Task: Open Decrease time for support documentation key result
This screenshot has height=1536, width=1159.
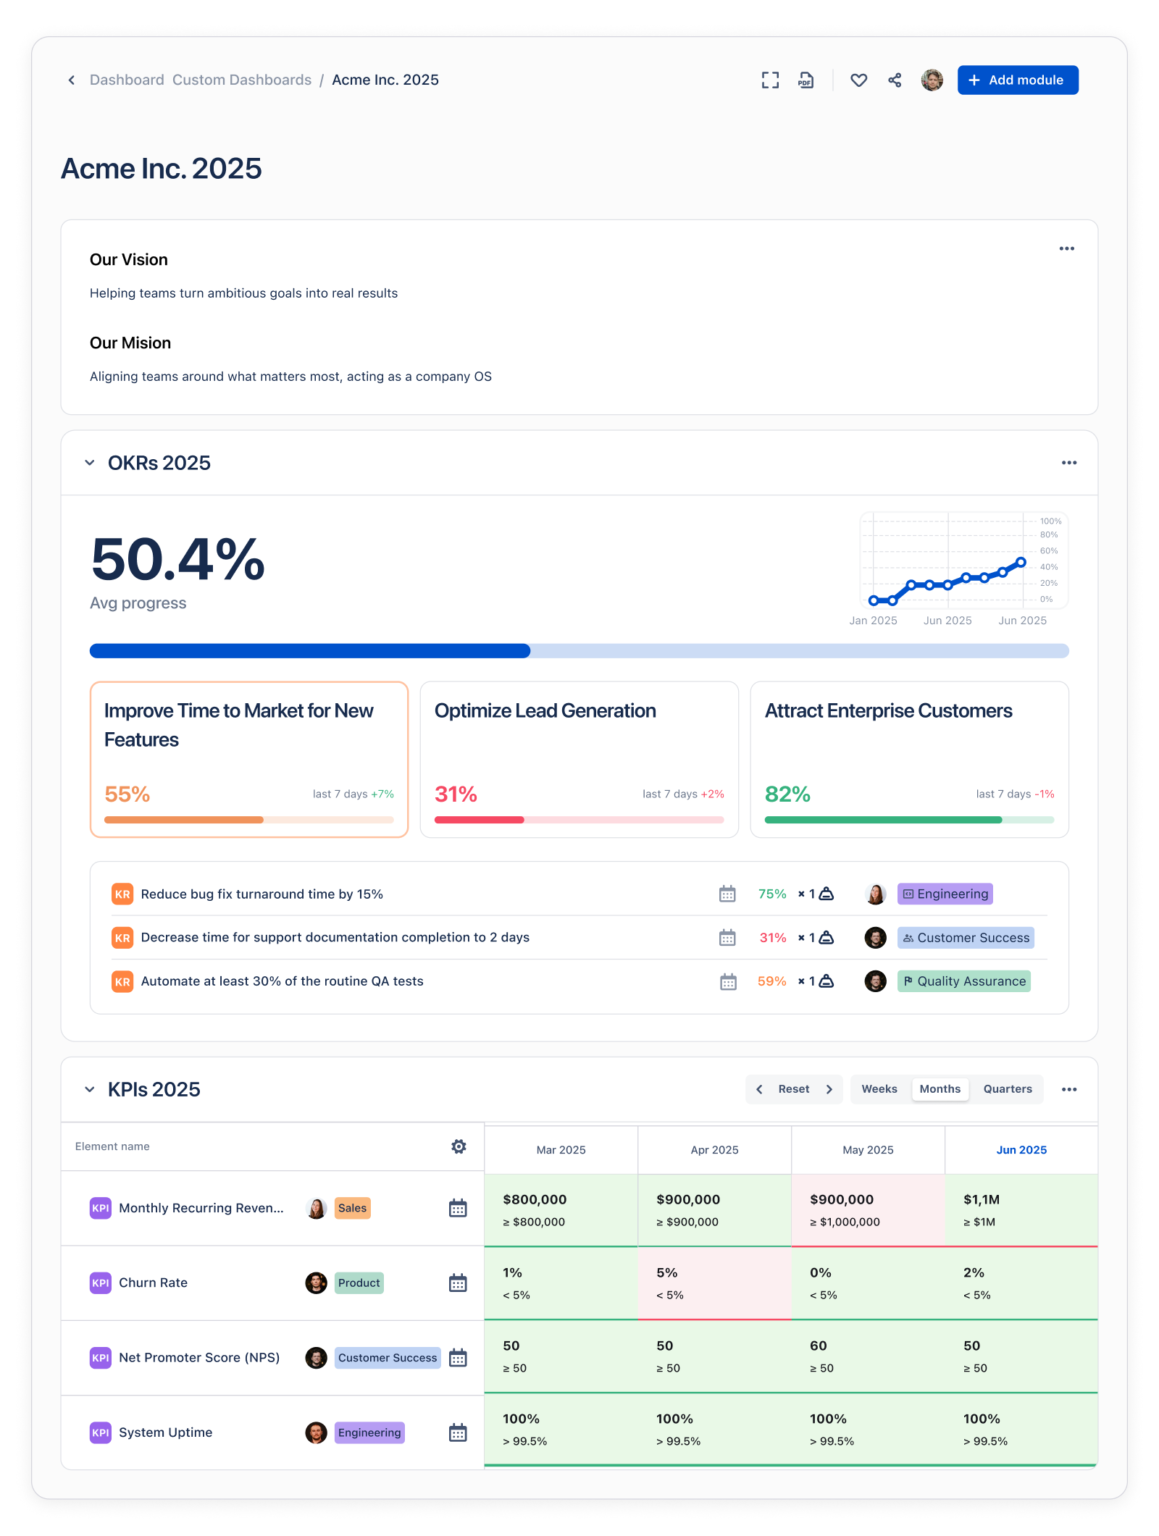Action: 335,938
